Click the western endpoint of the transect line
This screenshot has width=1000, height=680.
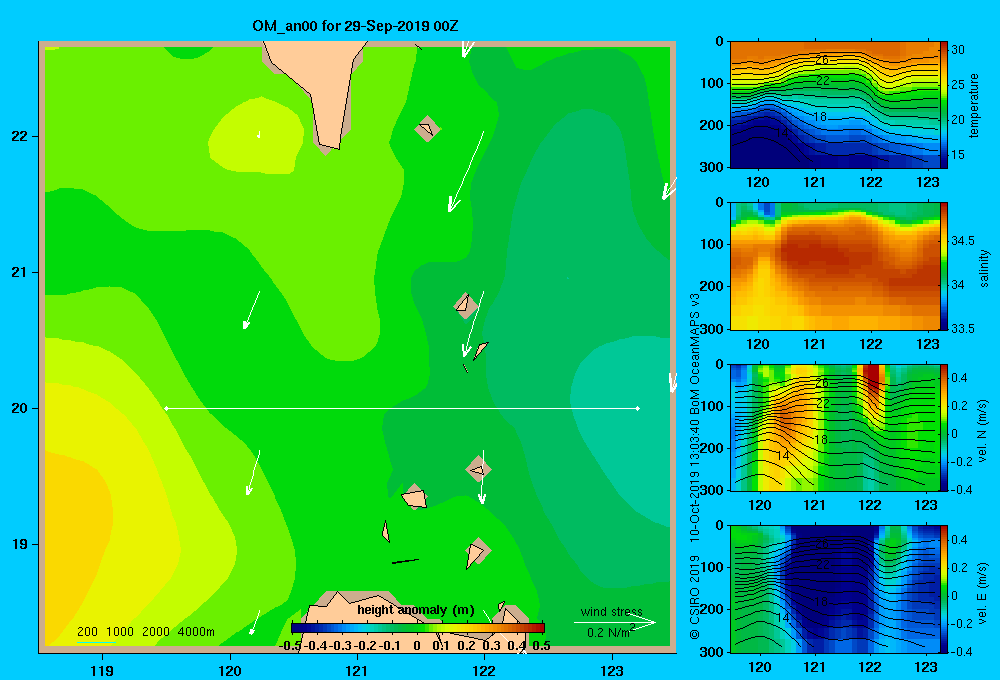click(166, 408)
